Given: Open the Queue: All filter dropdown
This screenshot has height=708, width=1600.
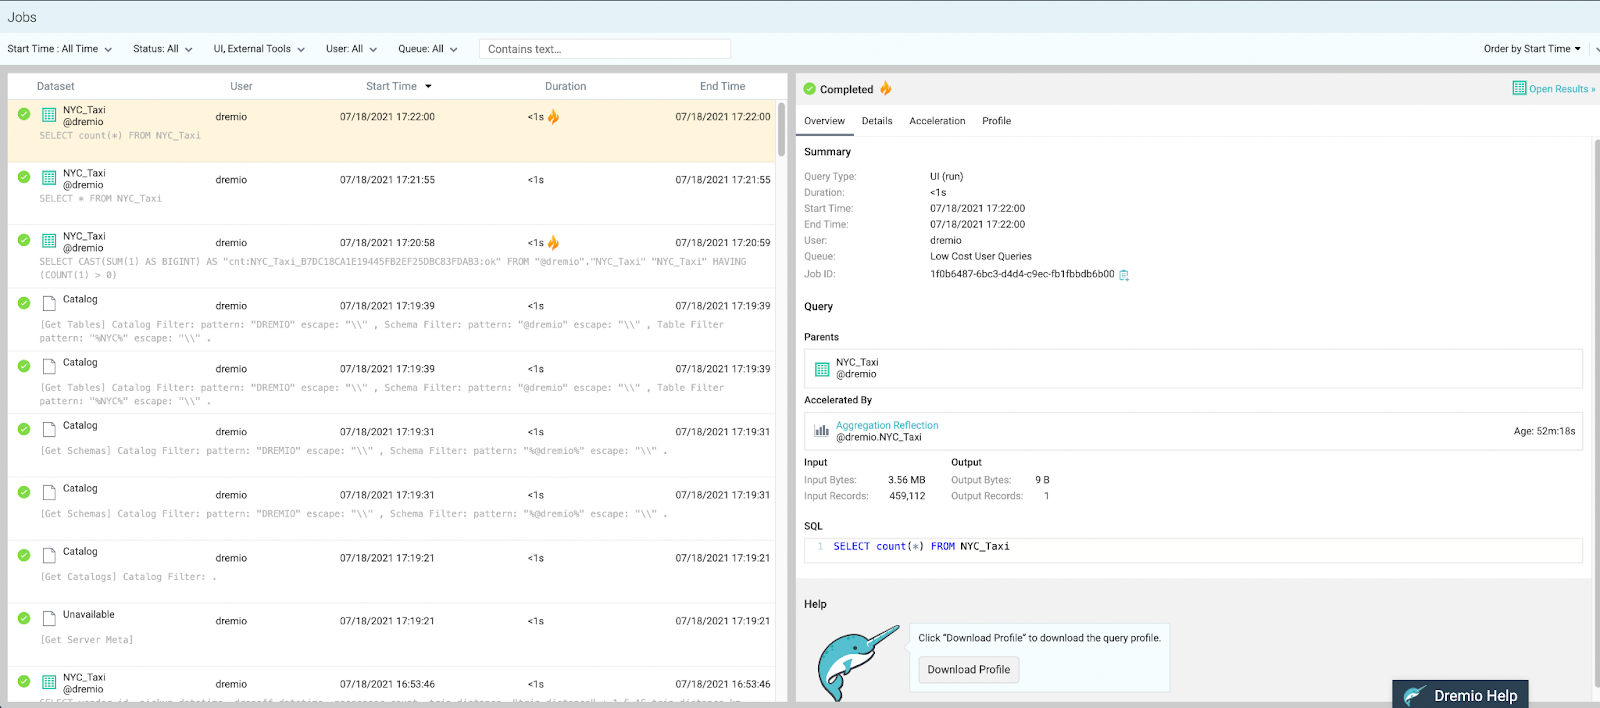Looking at the screenshot, I should point(428,49).
